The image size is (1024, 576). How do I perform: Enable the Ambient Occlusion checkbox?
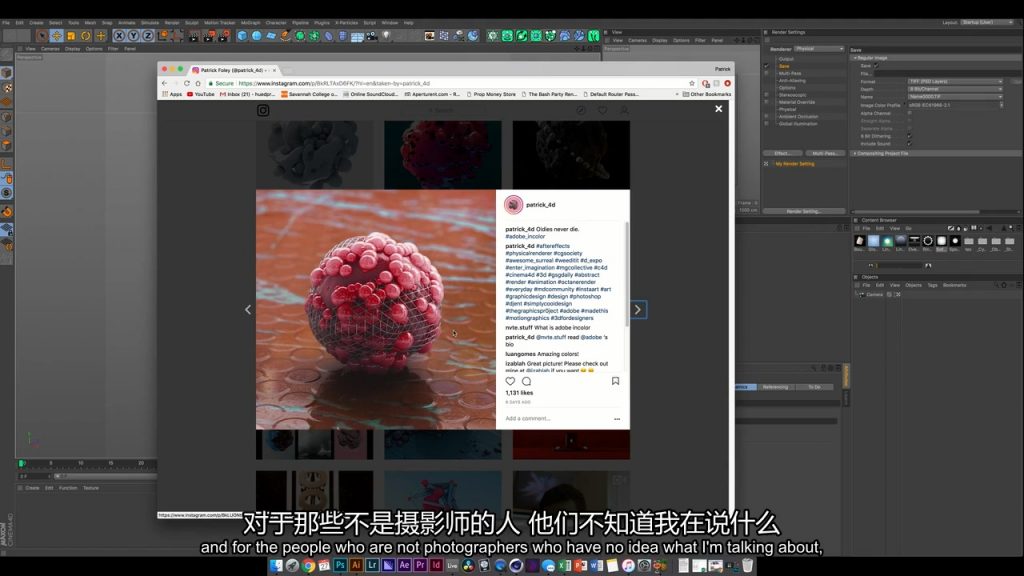(x=767, y=116)
